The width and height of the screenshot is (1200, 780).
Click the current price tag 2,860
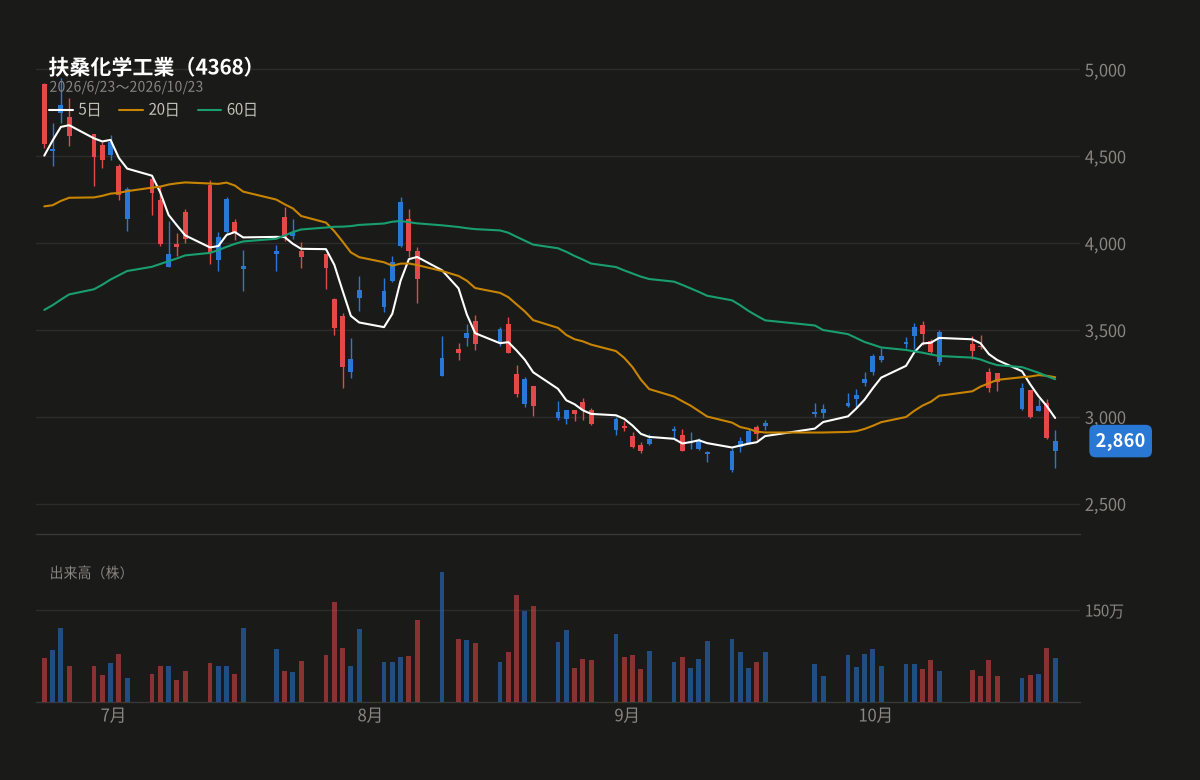[1120, 441]
